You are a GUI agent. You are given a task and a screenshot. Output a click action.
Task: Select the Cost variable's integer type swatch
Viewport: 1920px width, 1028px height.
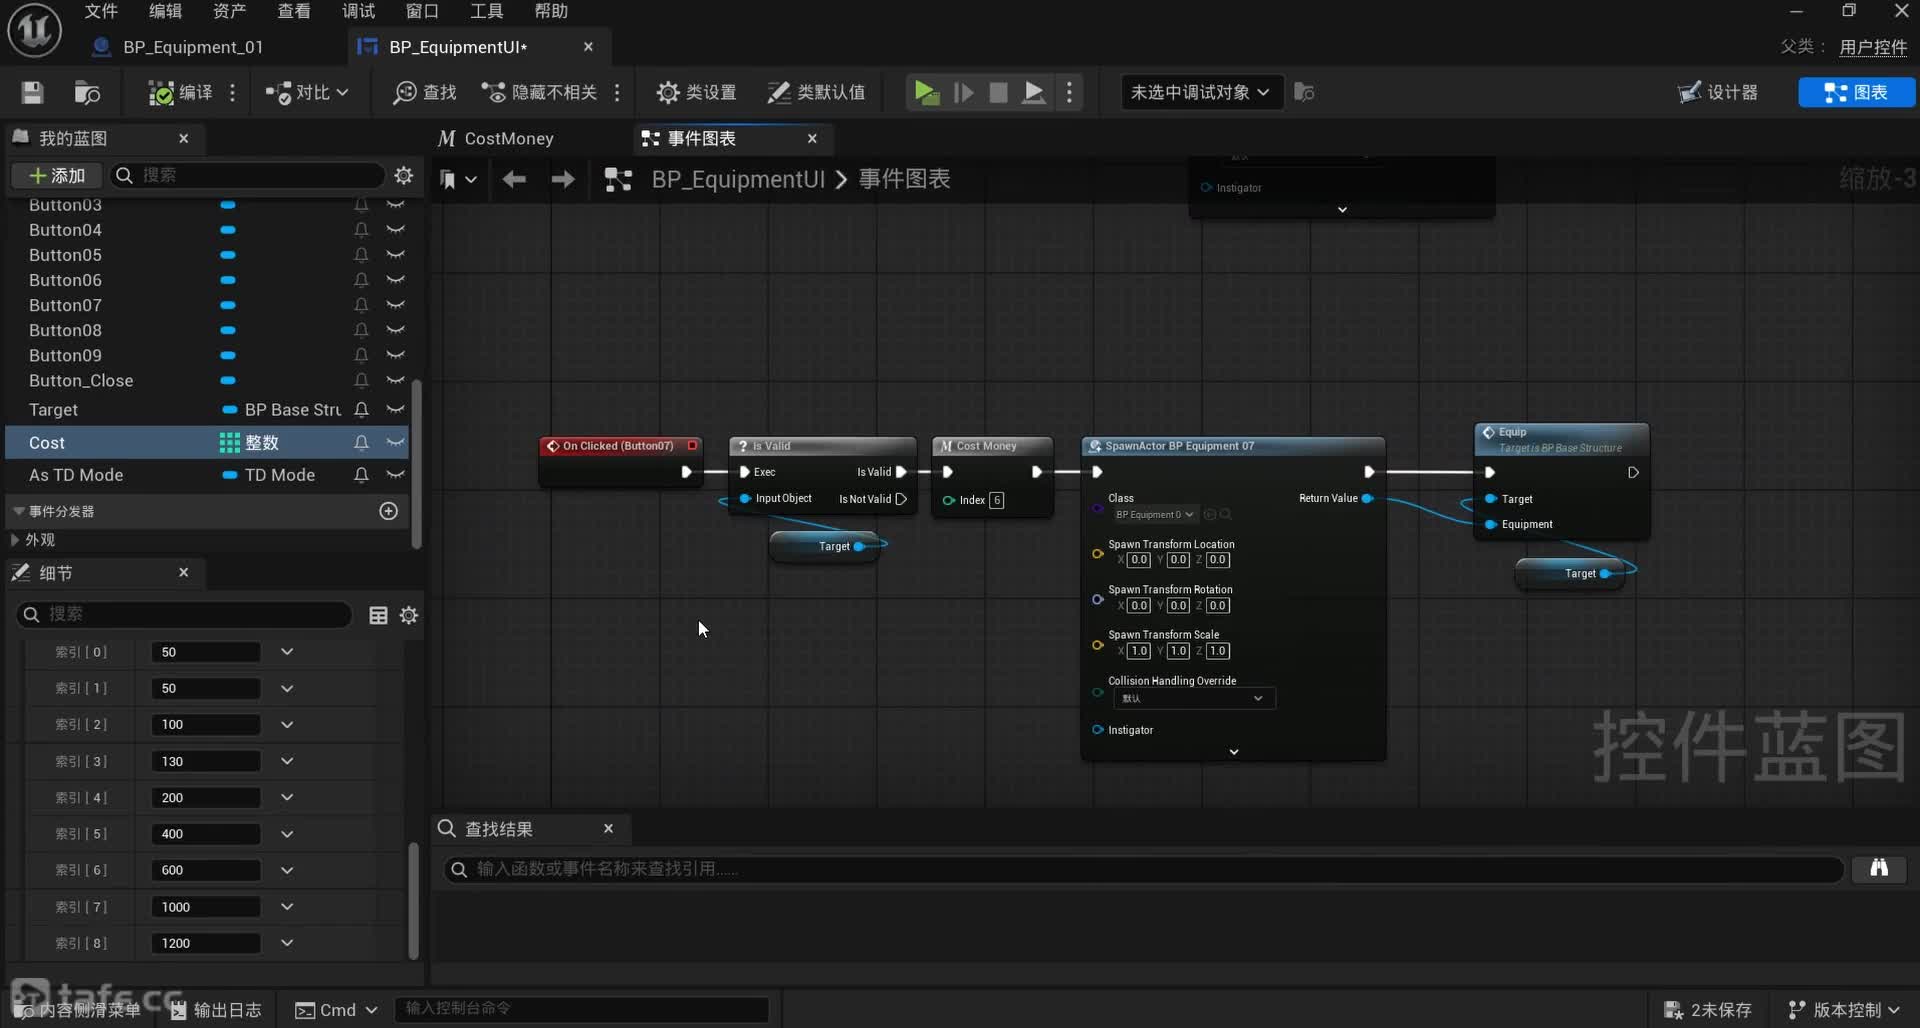click(x=229, y=442)
